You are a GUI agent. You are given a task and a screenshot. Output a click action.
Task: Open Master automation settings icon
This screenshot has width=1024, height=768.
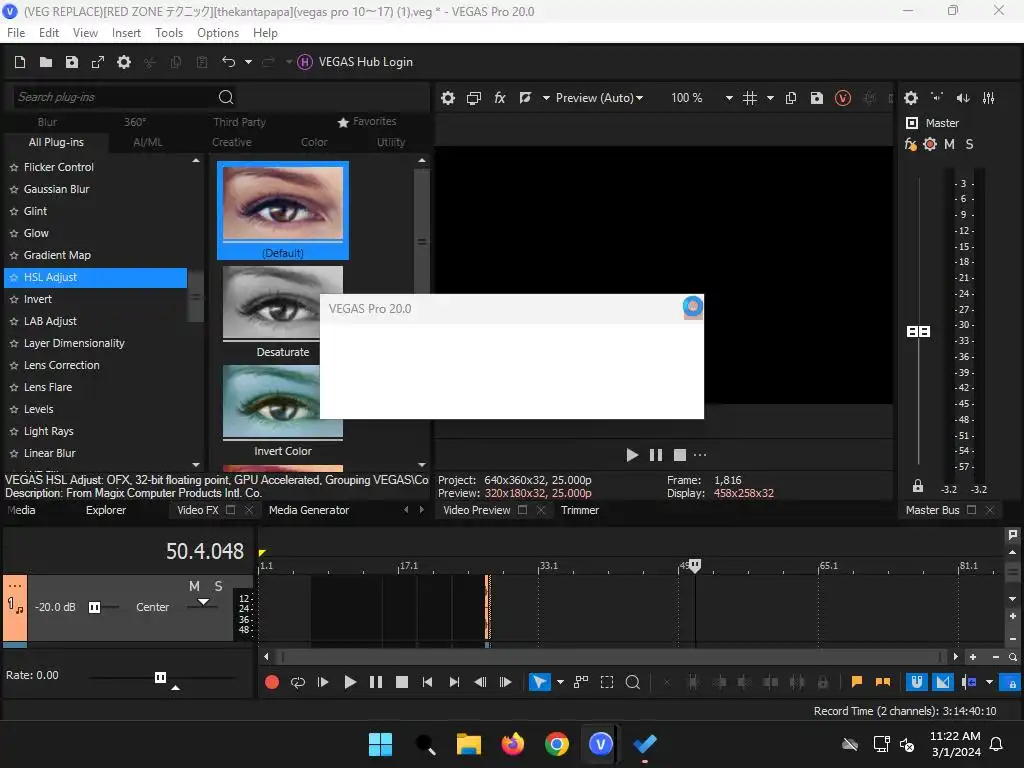click(x=930, y=144)
